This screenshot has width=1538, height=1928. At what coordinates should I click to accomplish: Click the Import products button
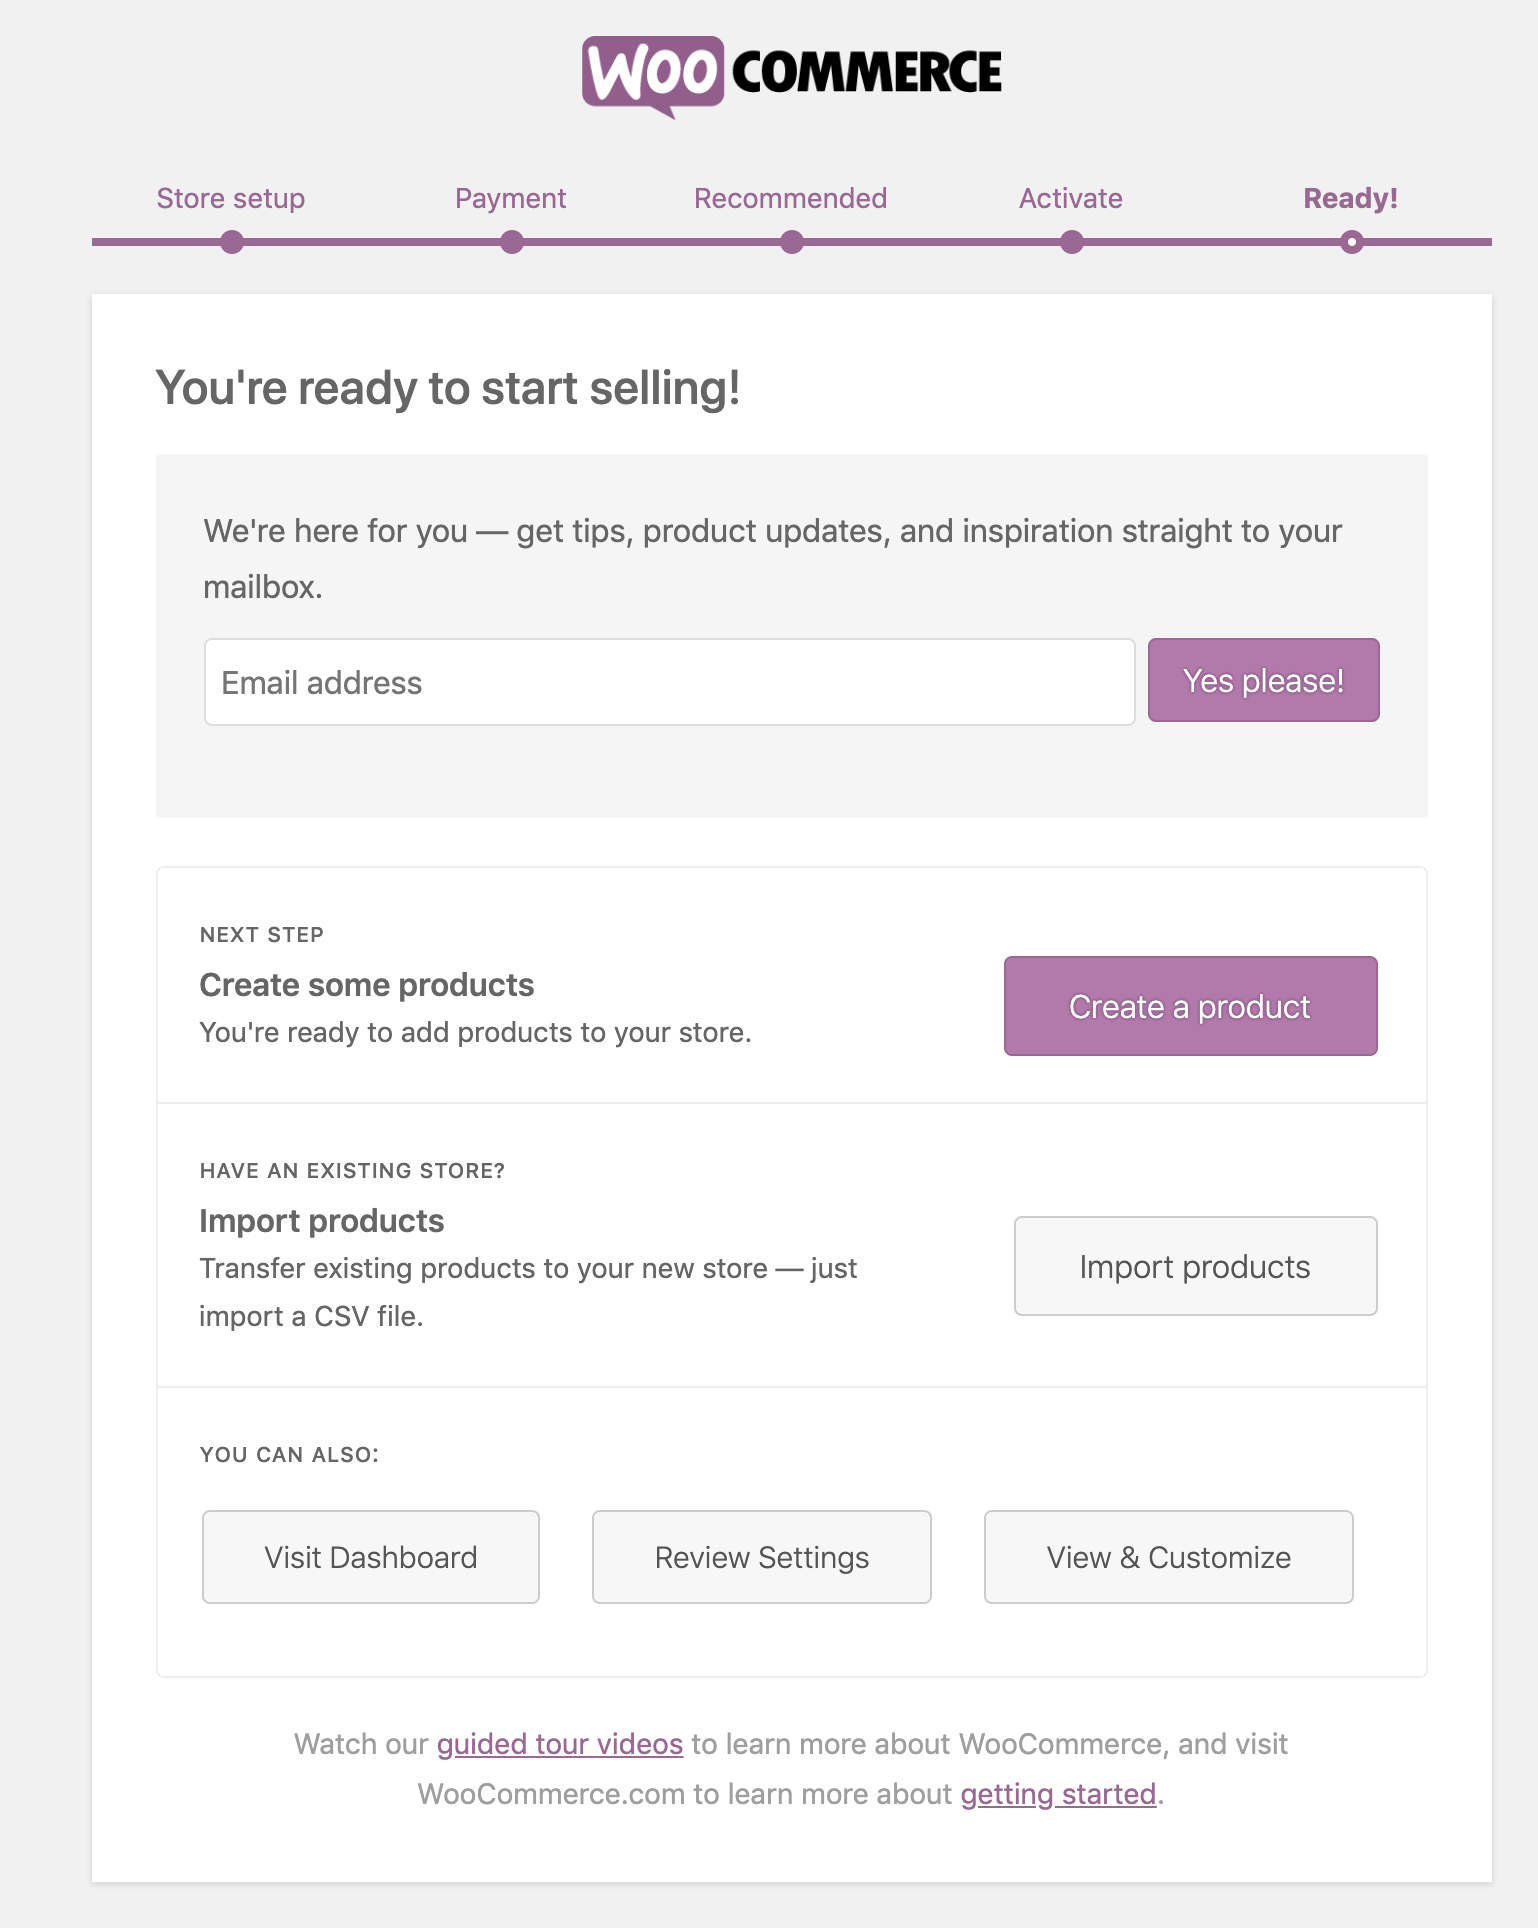point(1195,1266)
